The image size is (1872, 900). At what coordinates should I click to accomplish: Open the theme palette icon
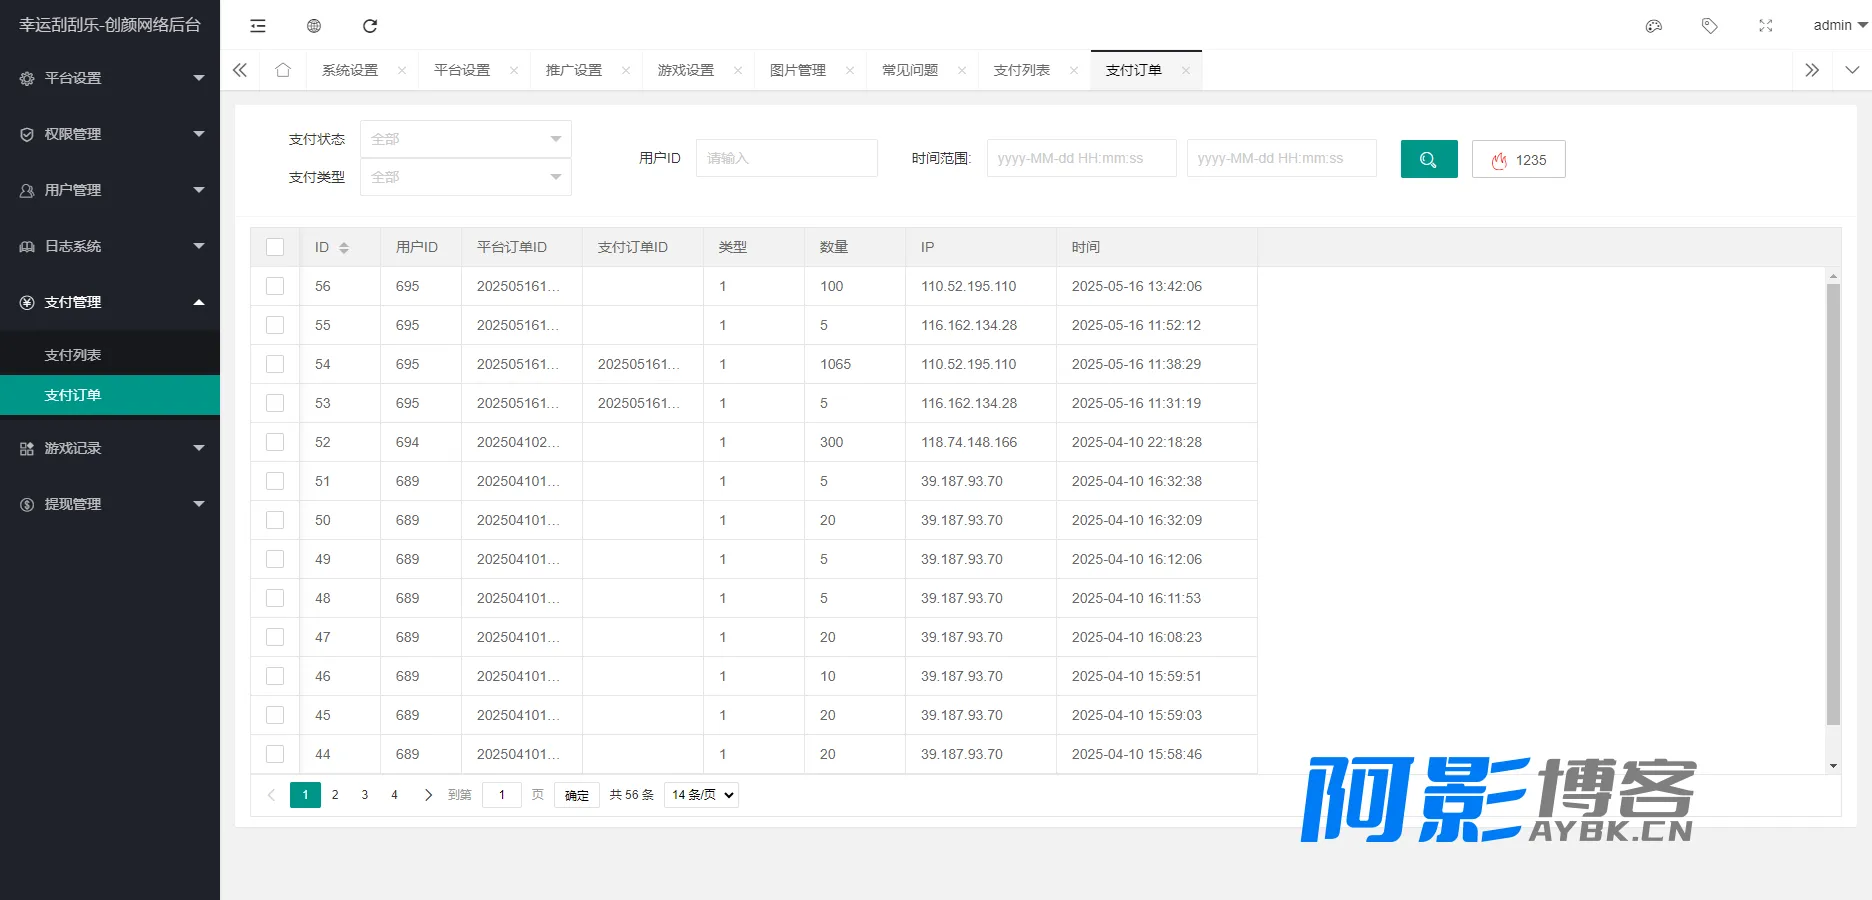pyautogui.click(x=1654, y=26)
